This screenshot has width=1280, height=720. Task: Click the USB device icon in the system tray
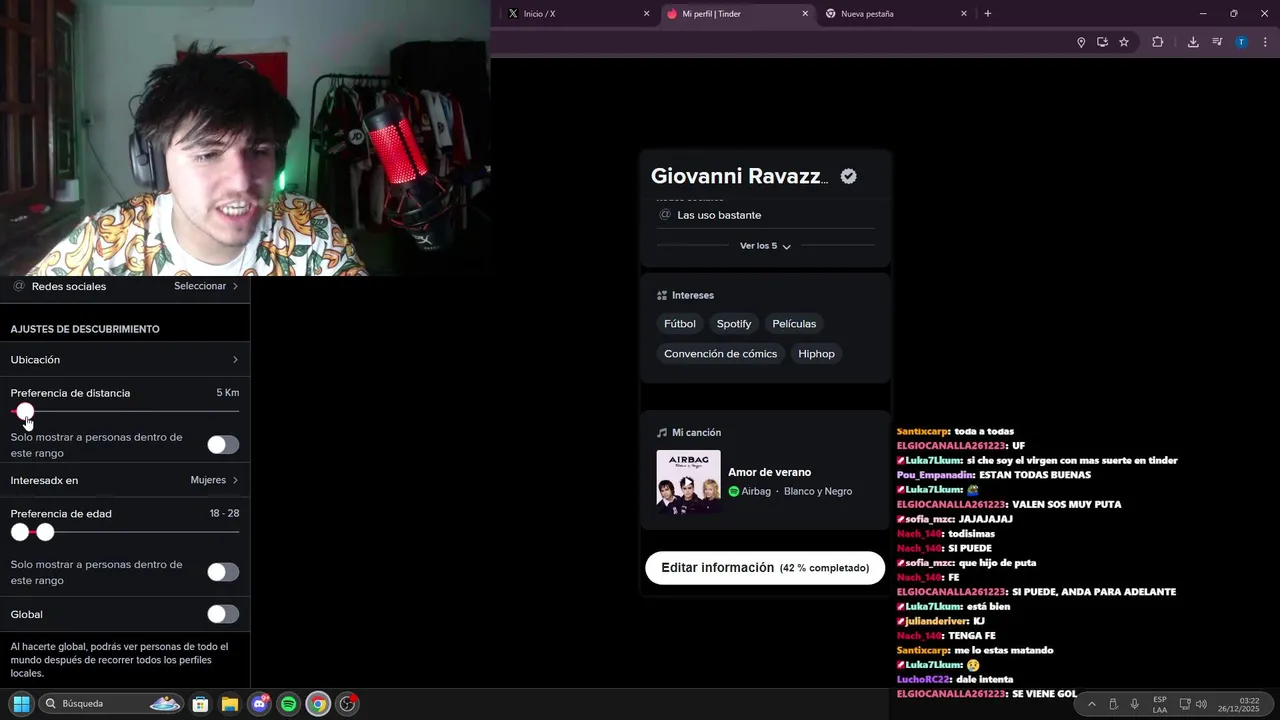(x=1113, y=704)
